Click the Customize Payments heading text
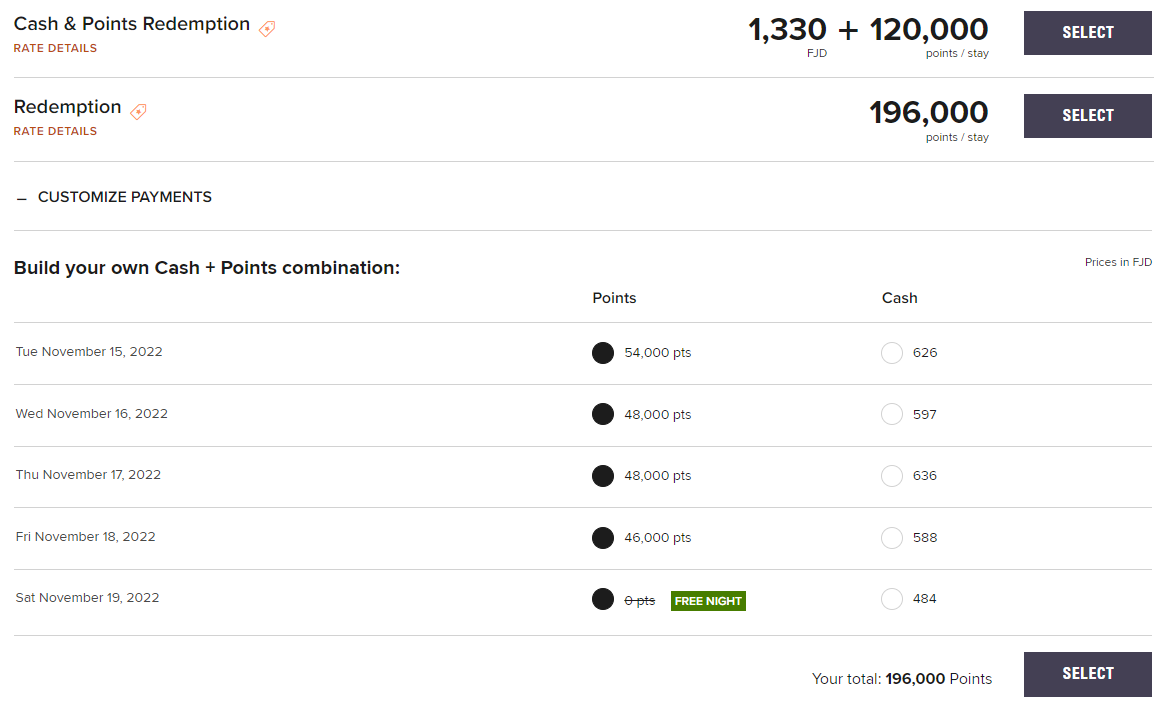This screenshot has width=1168, height=711. (x=125, y=197)
